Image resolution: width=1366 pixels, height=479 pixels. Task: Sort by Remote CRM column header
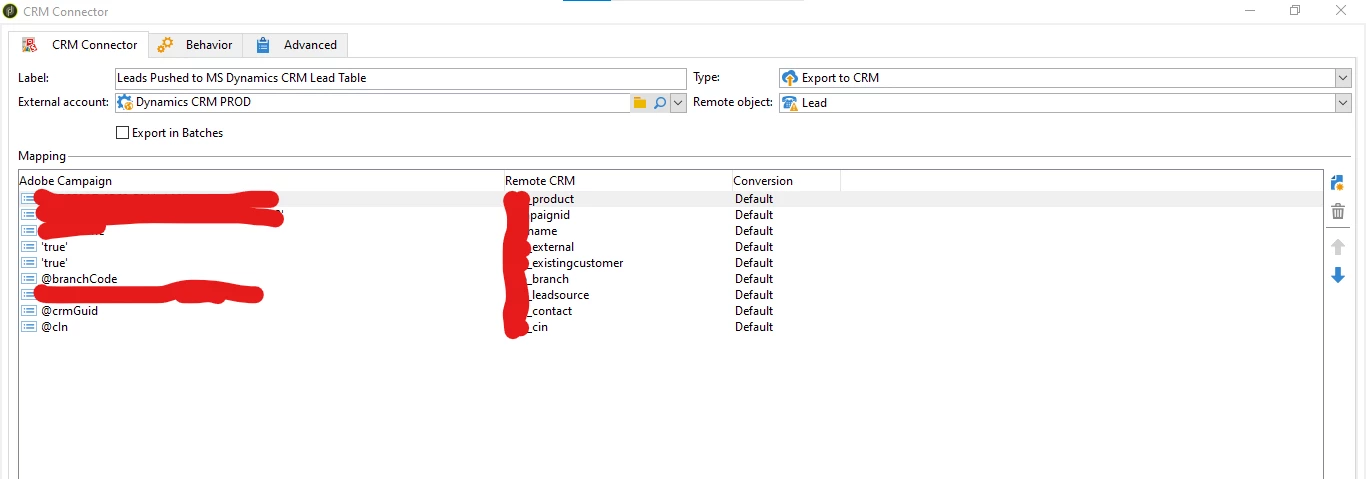617,181
